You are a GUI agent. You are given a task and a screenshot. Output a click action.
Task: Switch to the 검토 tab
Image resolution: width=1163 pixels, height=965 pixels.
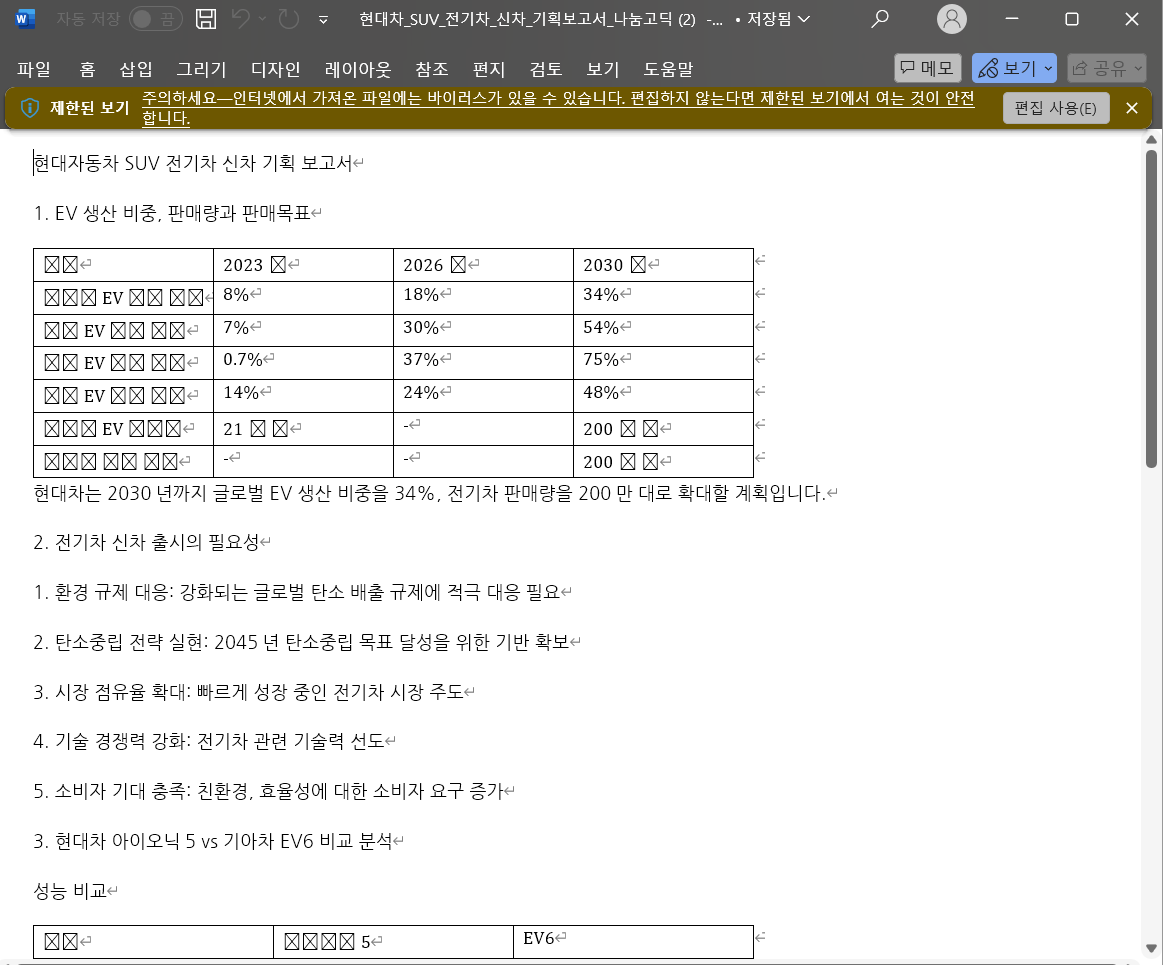coord(546,69)
